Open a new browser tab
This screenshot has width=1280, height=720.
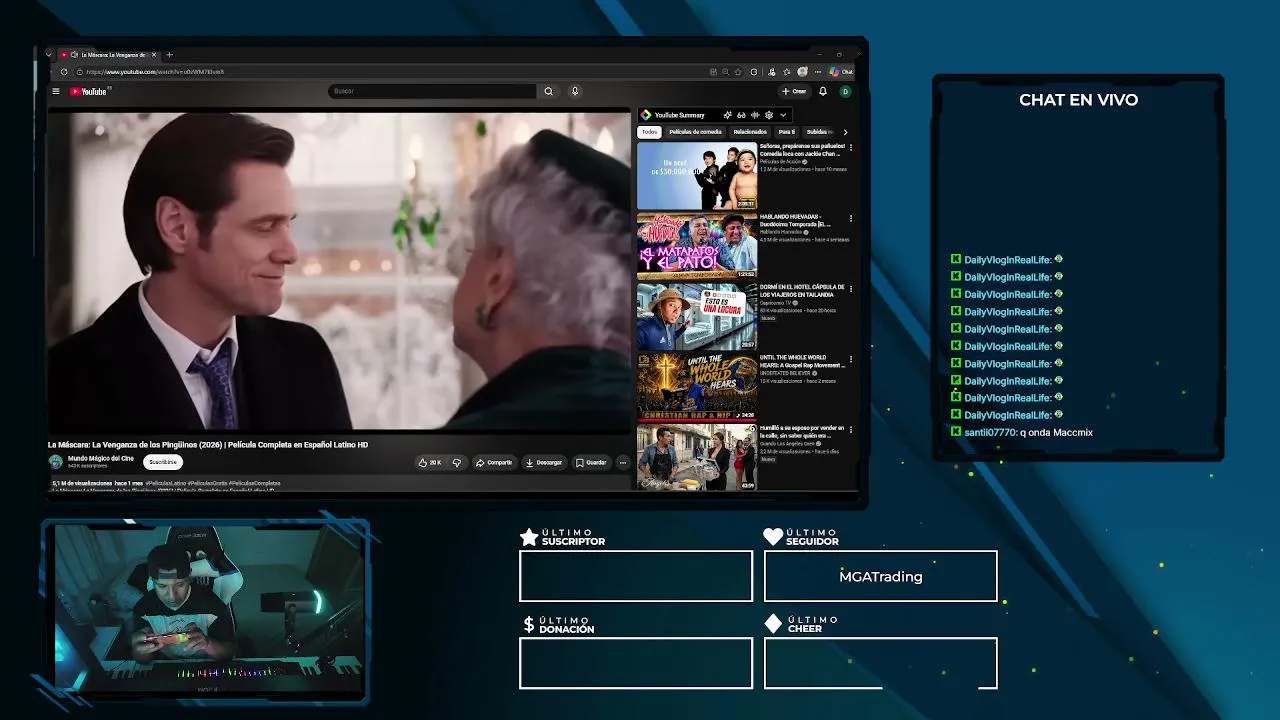169,55
